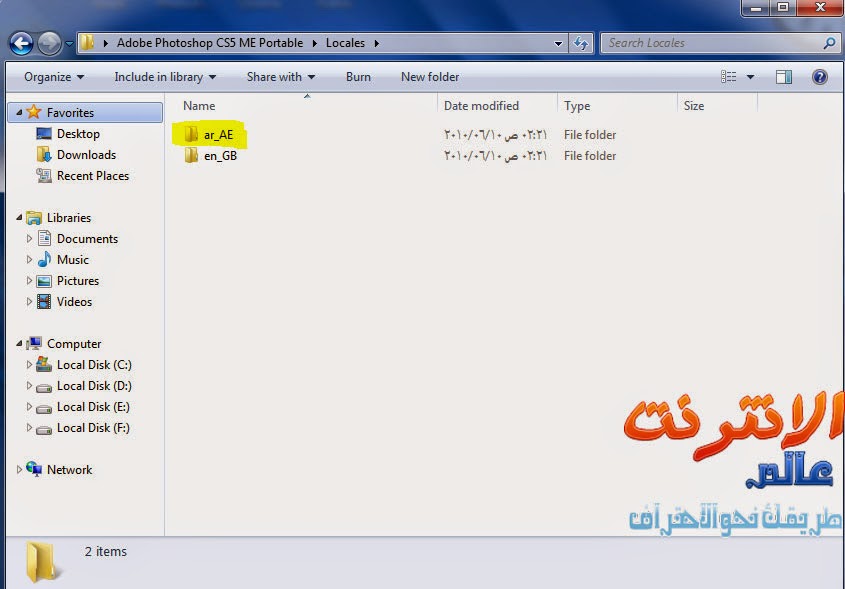The height and width of the screenshot is (589, 845).
Task: Click the search magnifier icon
Action: 829,43
